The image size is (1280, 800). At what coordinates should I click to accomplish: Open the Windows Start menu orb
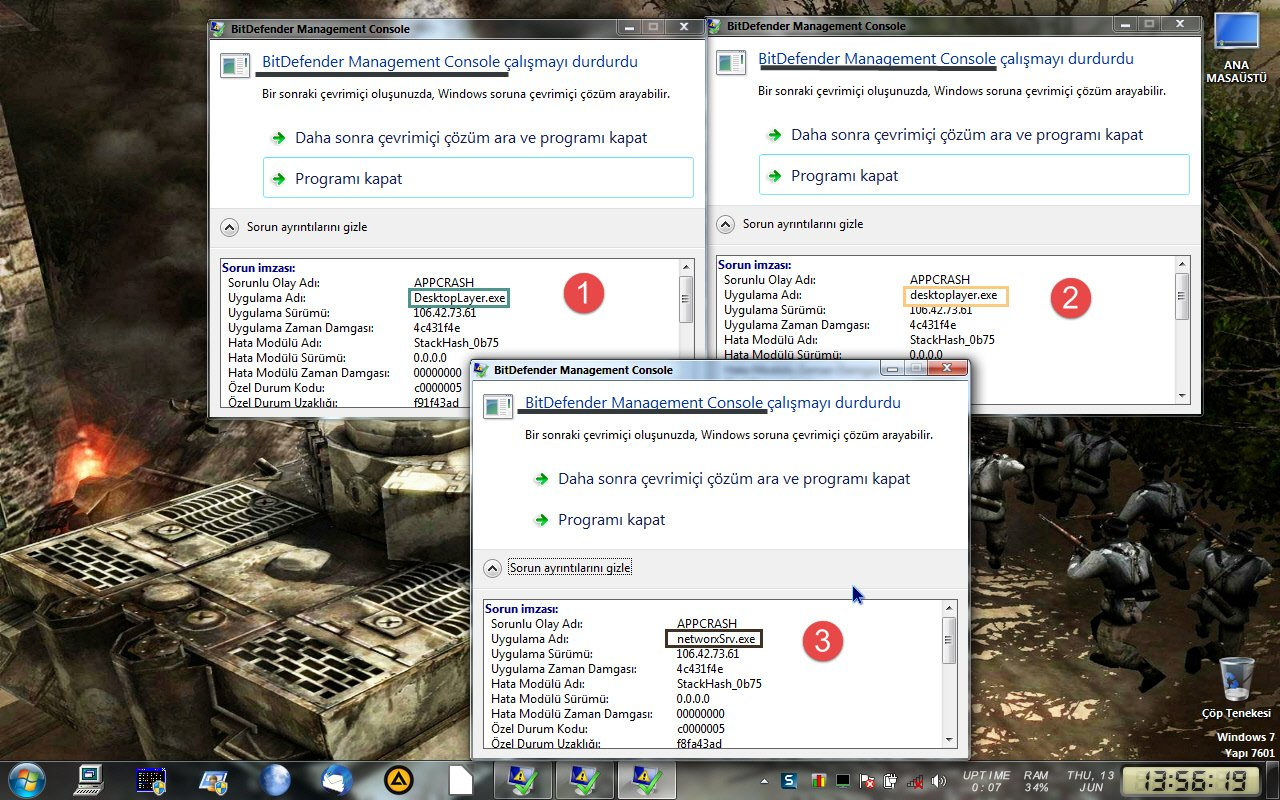(26, 779)
